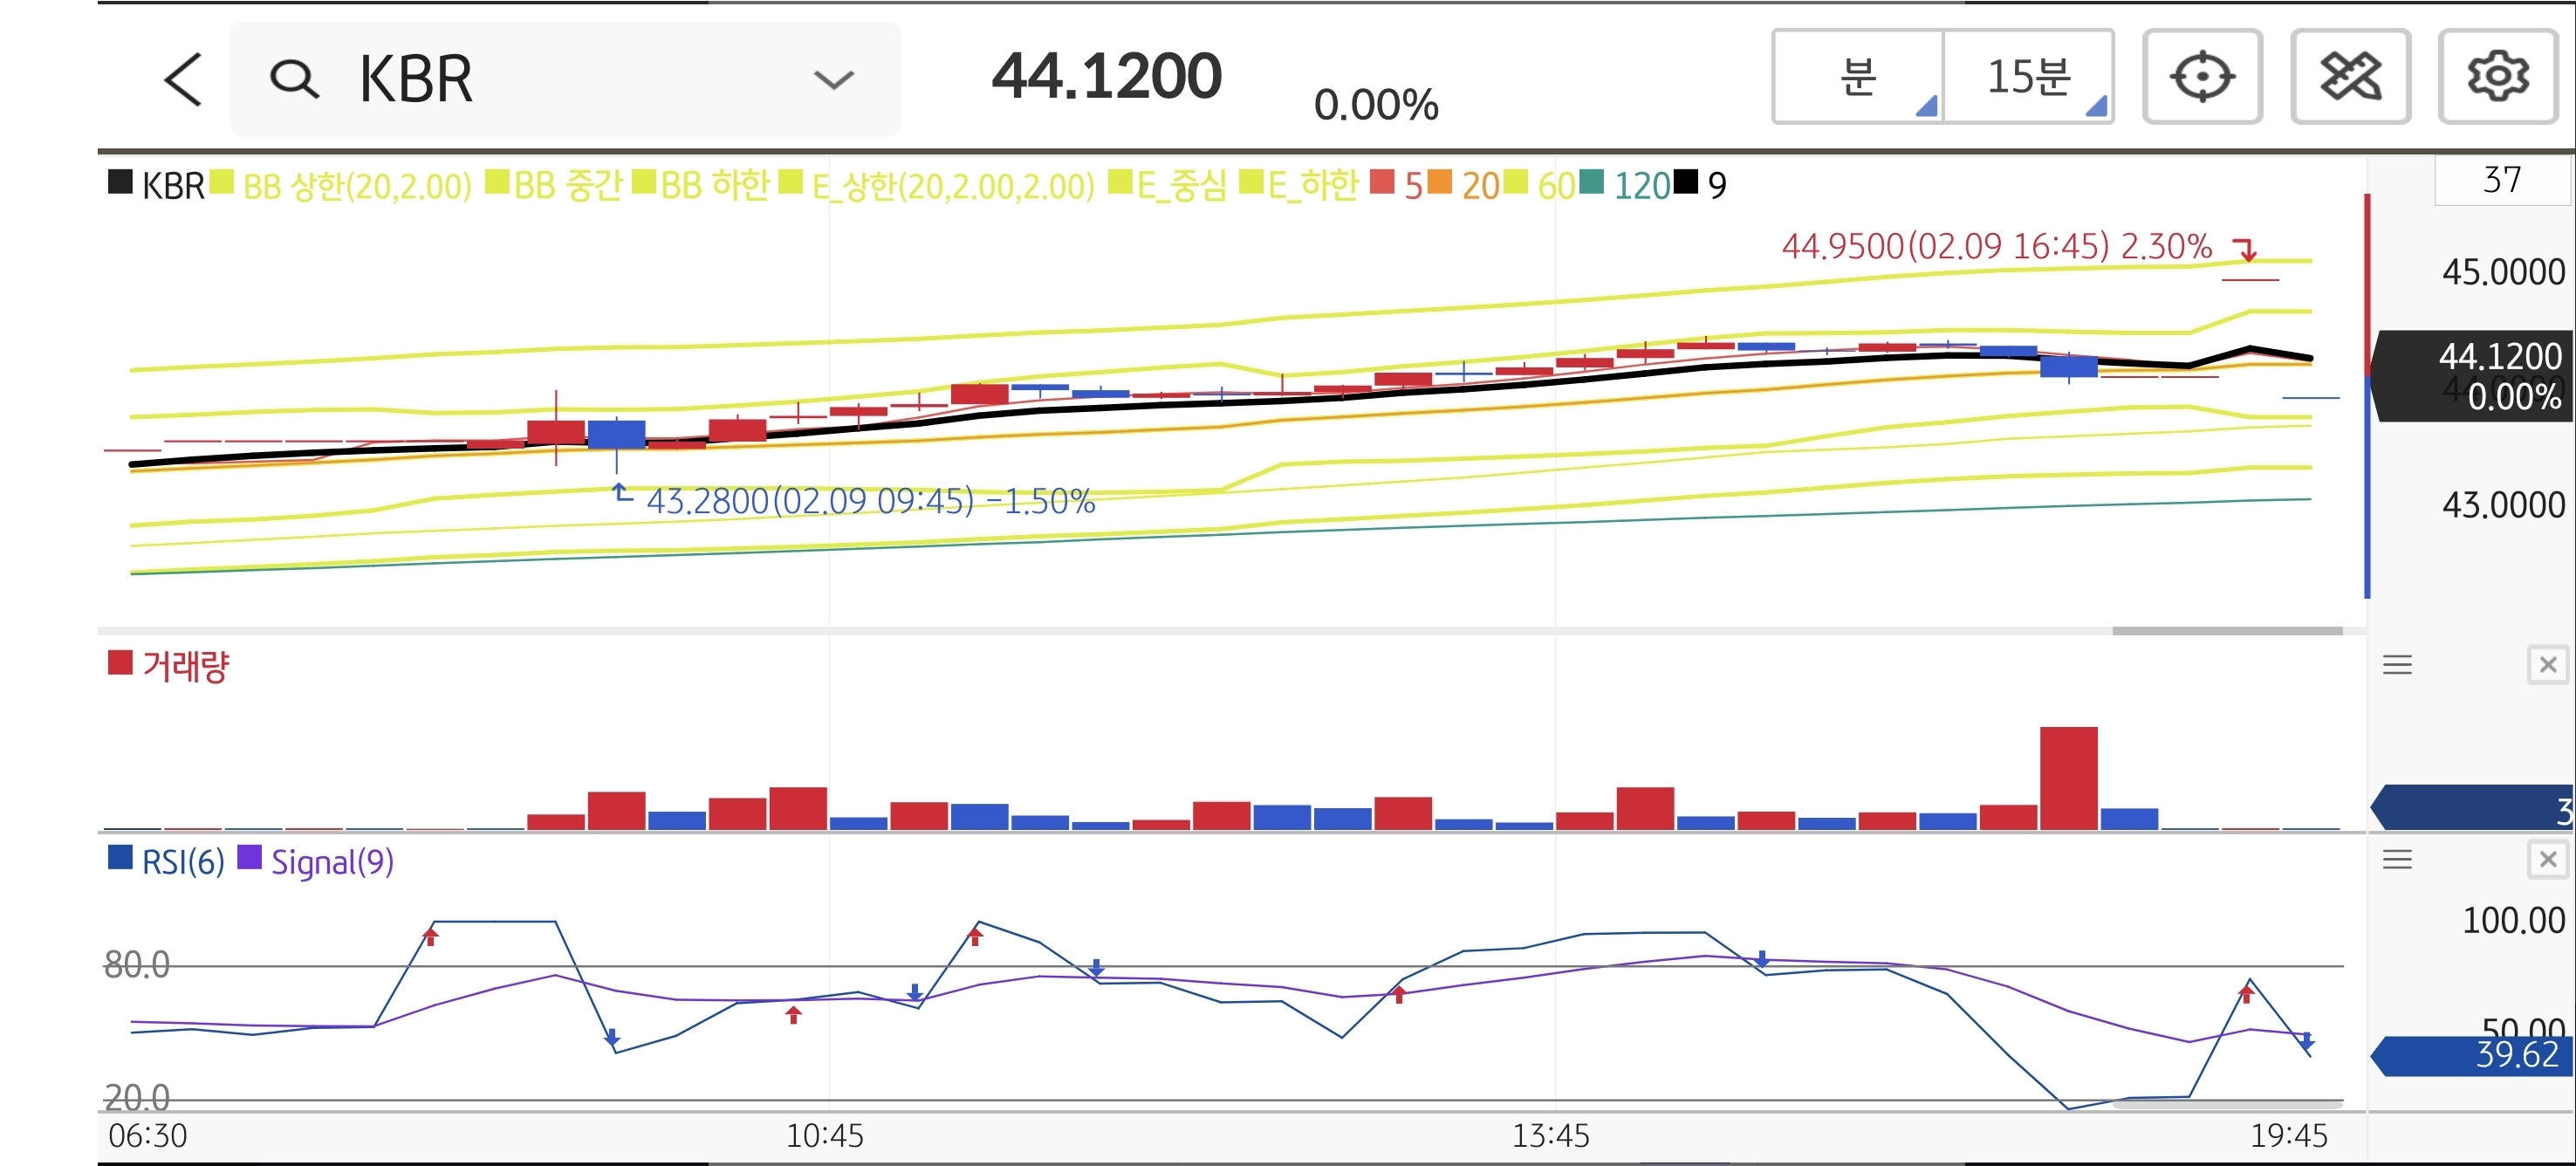
Task: Click the 거래량 volume legend label
Action: click(185, 666)
